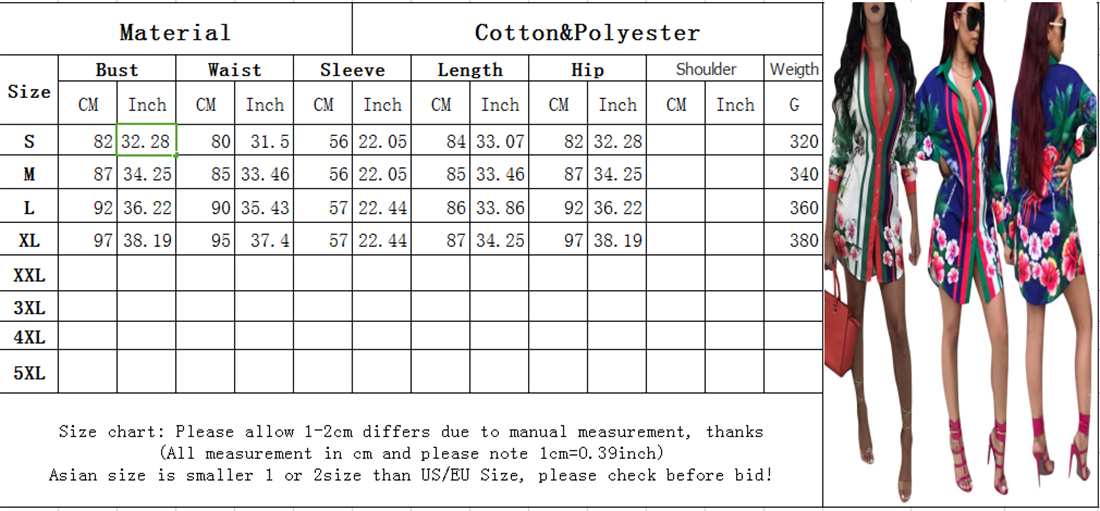Select the Shoulder header cell
This screenshot has width=1100, height=511.
[705, 69]
